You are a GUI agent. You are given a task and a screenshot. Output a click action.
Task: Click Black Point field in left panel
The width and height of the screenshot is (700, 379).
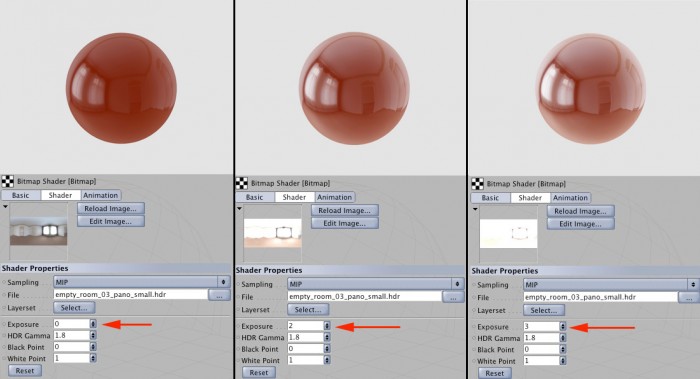pyautogui.click(x=71, y=346)
